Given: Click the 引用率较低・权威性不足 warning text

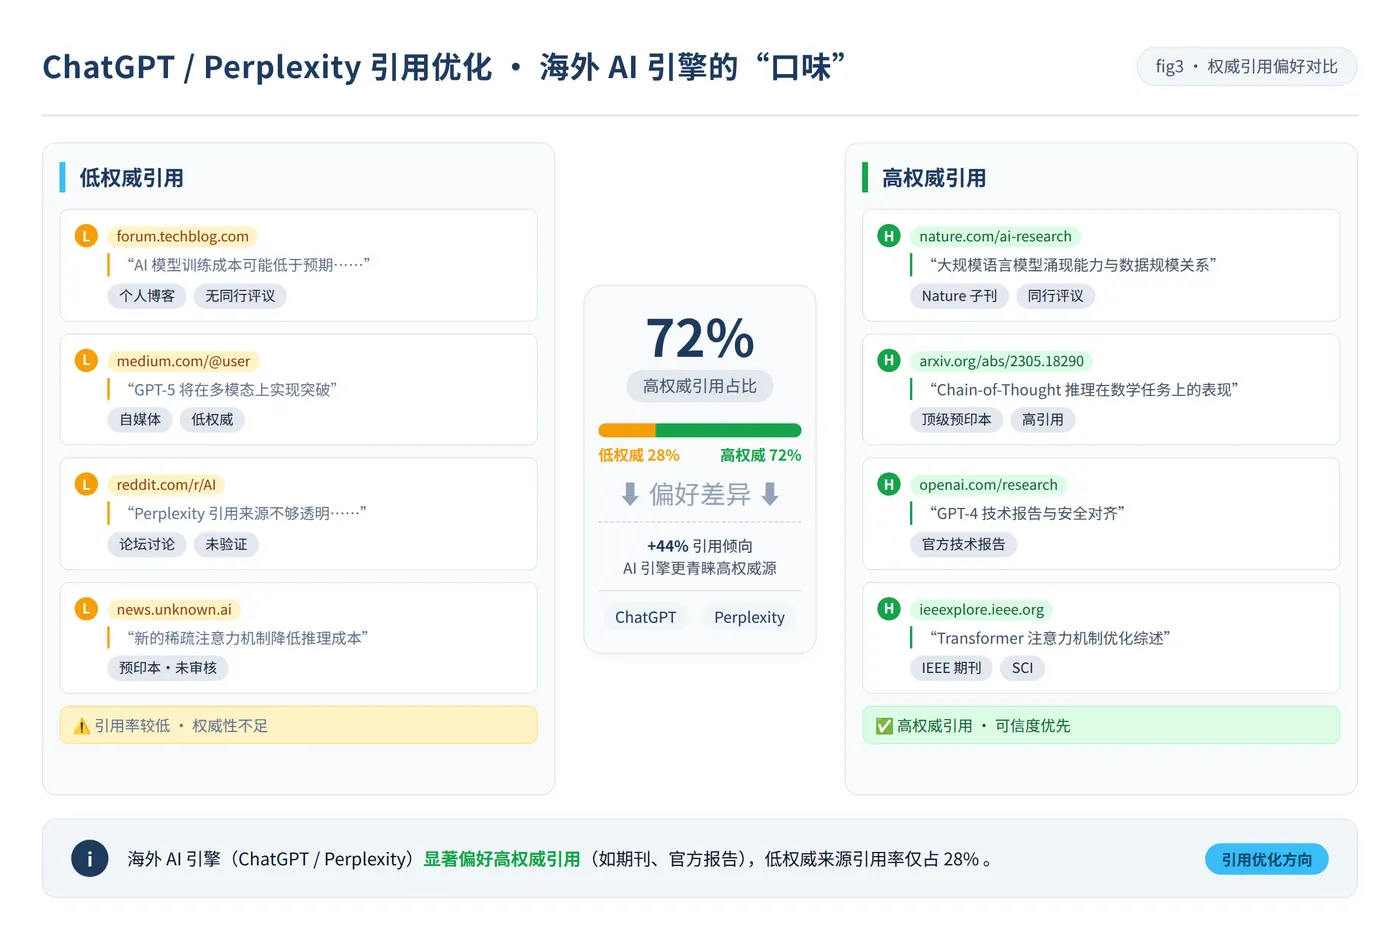Looking at the screenshot, I should (x=181, y=726).
